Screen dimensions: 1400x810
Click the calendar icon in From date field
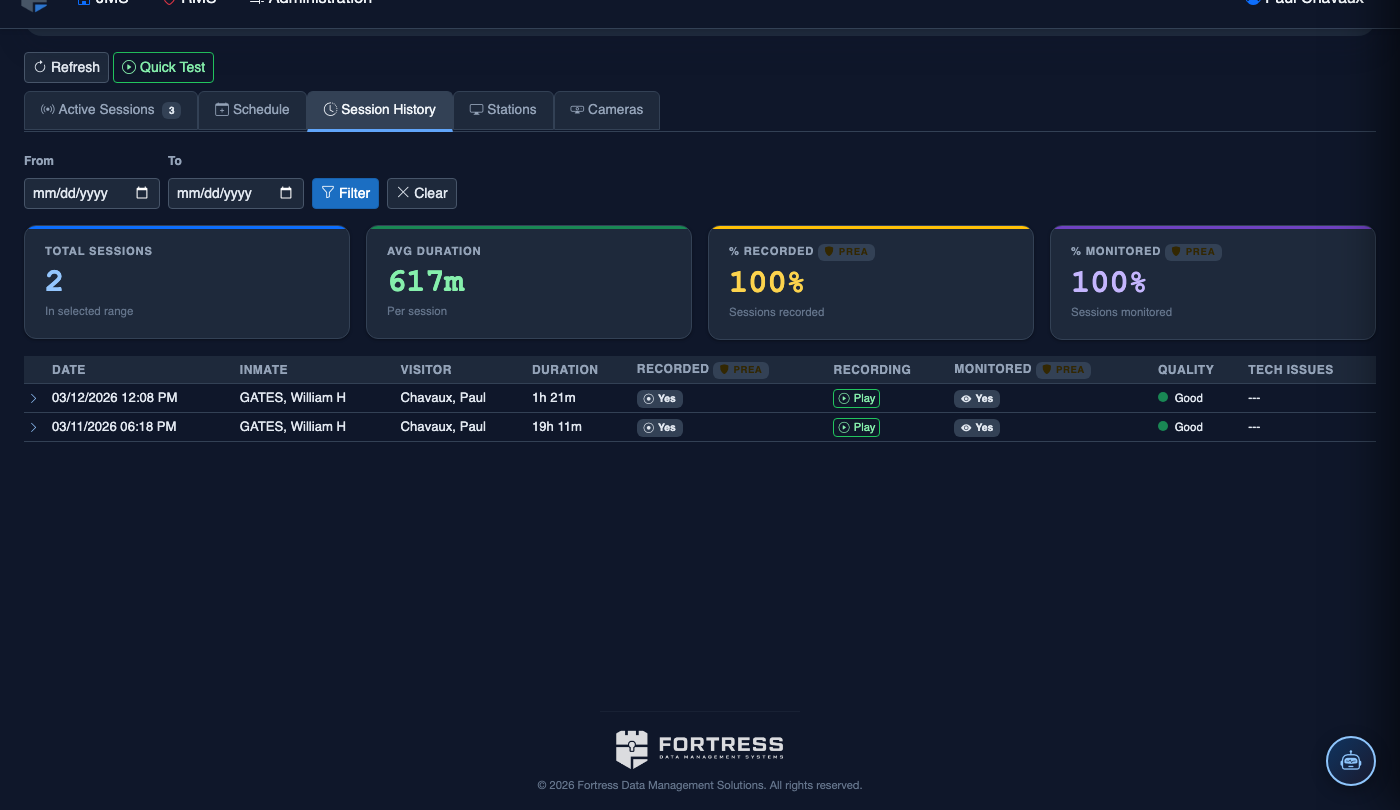pyautogui.click(x=142, y=193)
